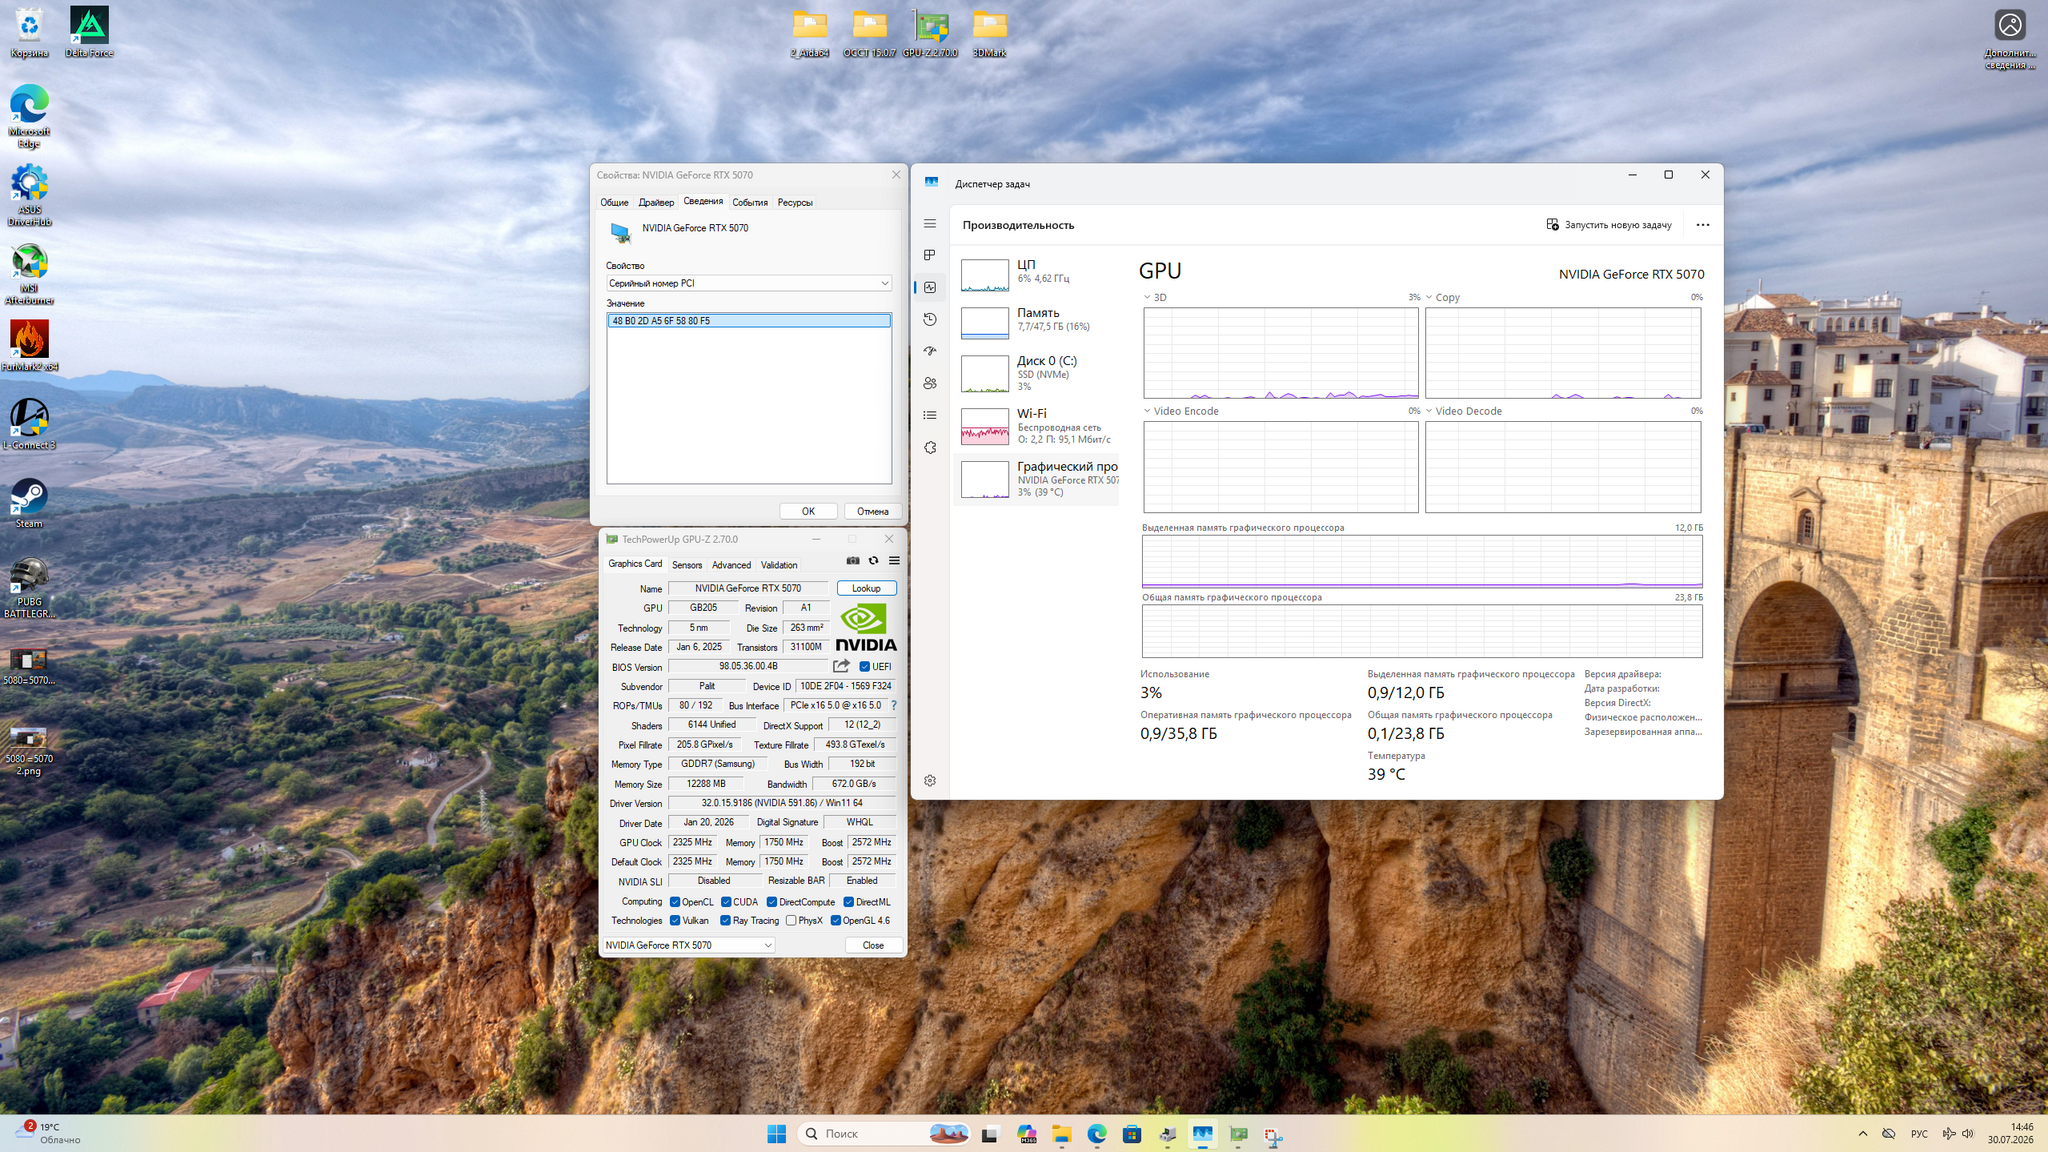Click the taskbar search box Поиск
2048x1152 pixels.
(x=884, y=1134)
